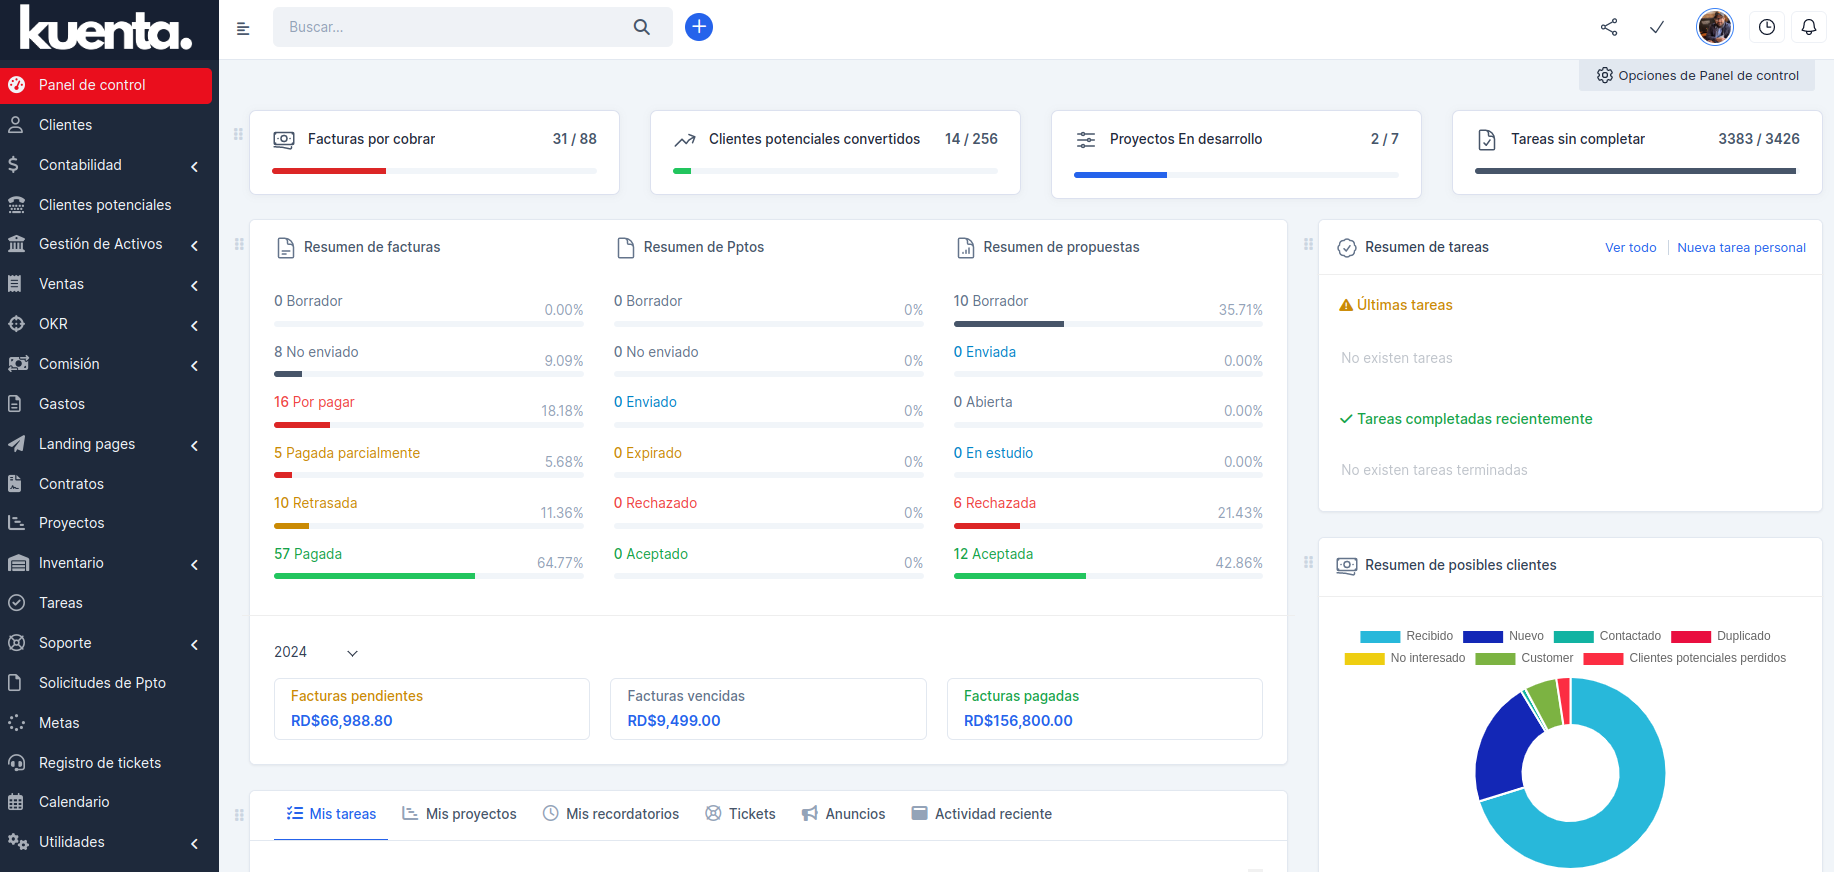
Task: Open the 2024 year dropdown
Action: 315,652
